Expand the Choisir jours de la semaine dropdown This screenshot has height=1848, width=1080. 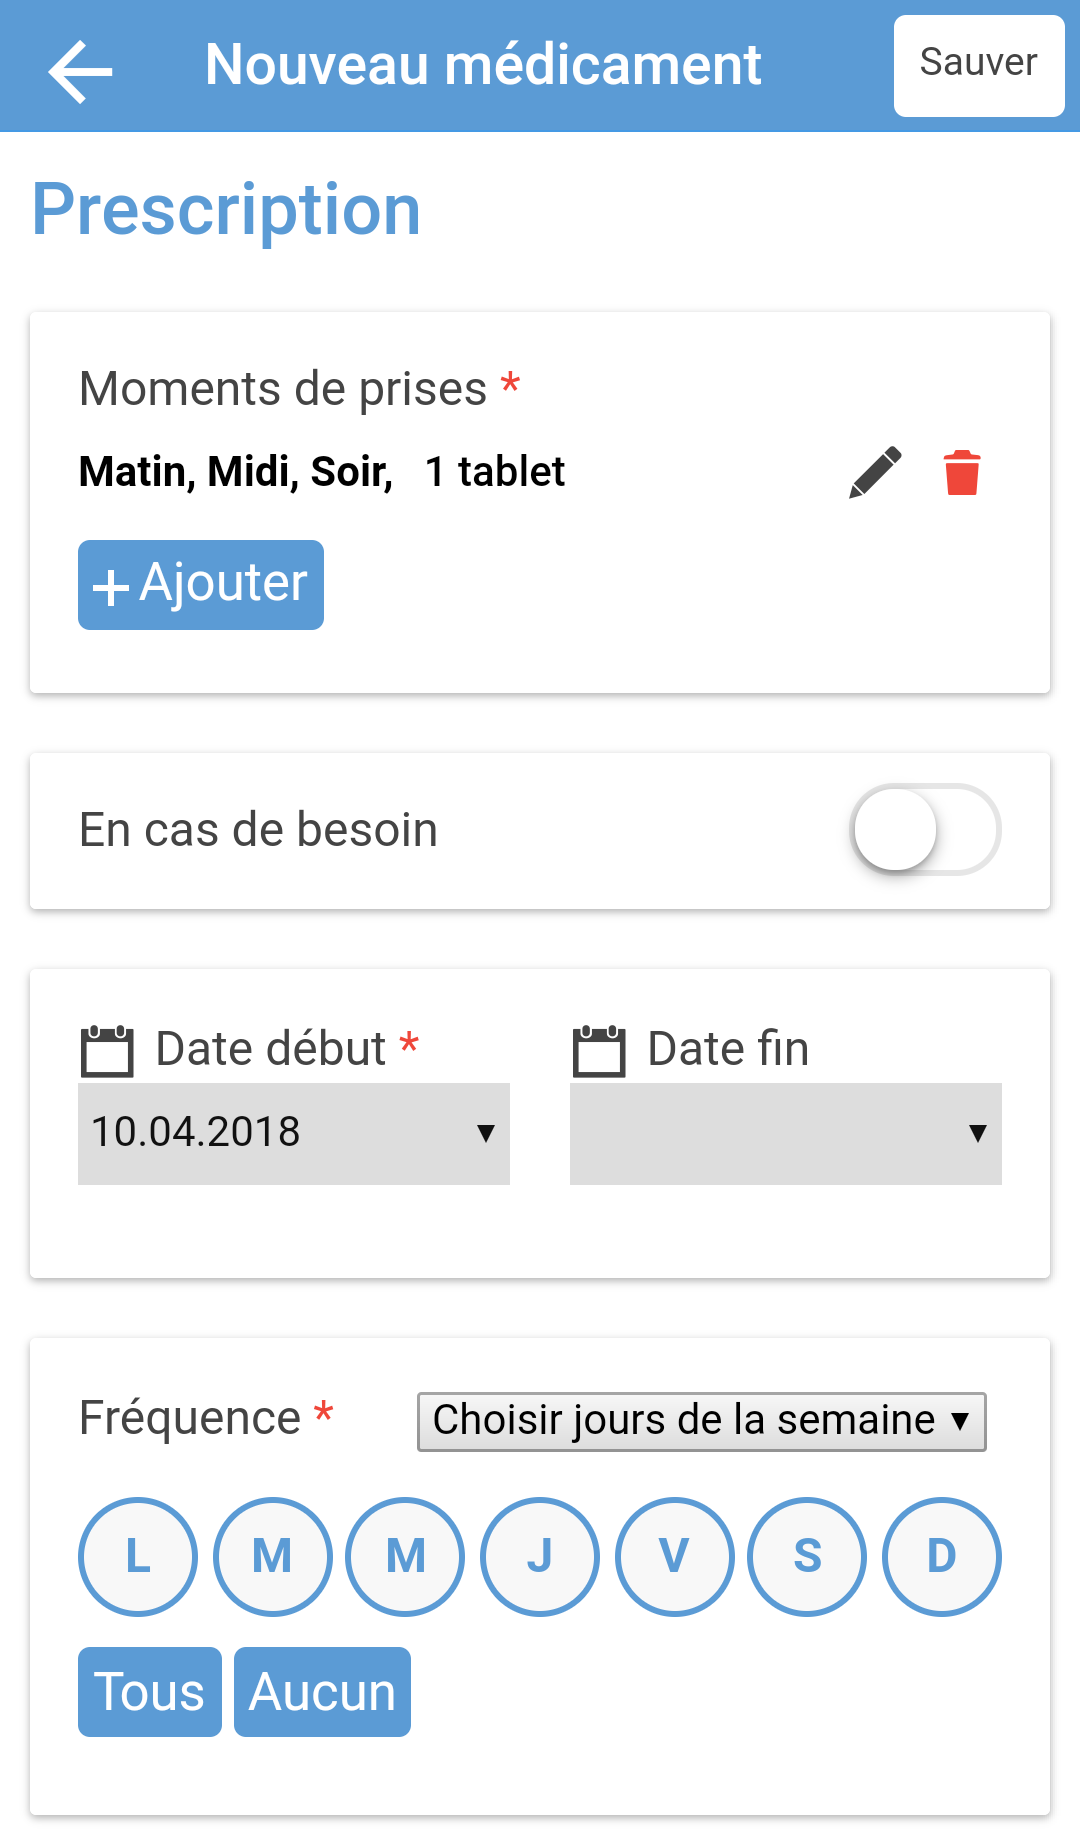coord(701,1421)
